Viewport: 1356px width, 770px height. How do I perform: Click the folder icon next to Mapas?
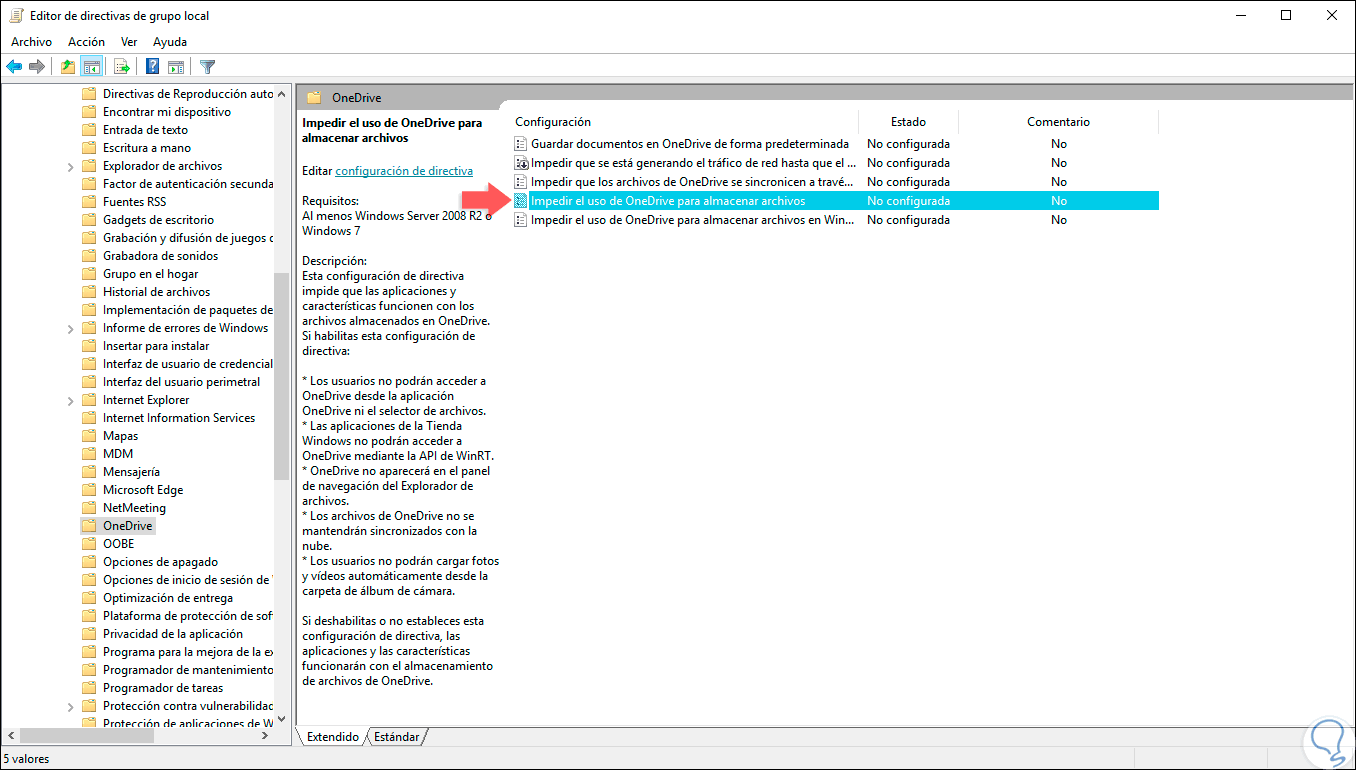click(89, 436)
